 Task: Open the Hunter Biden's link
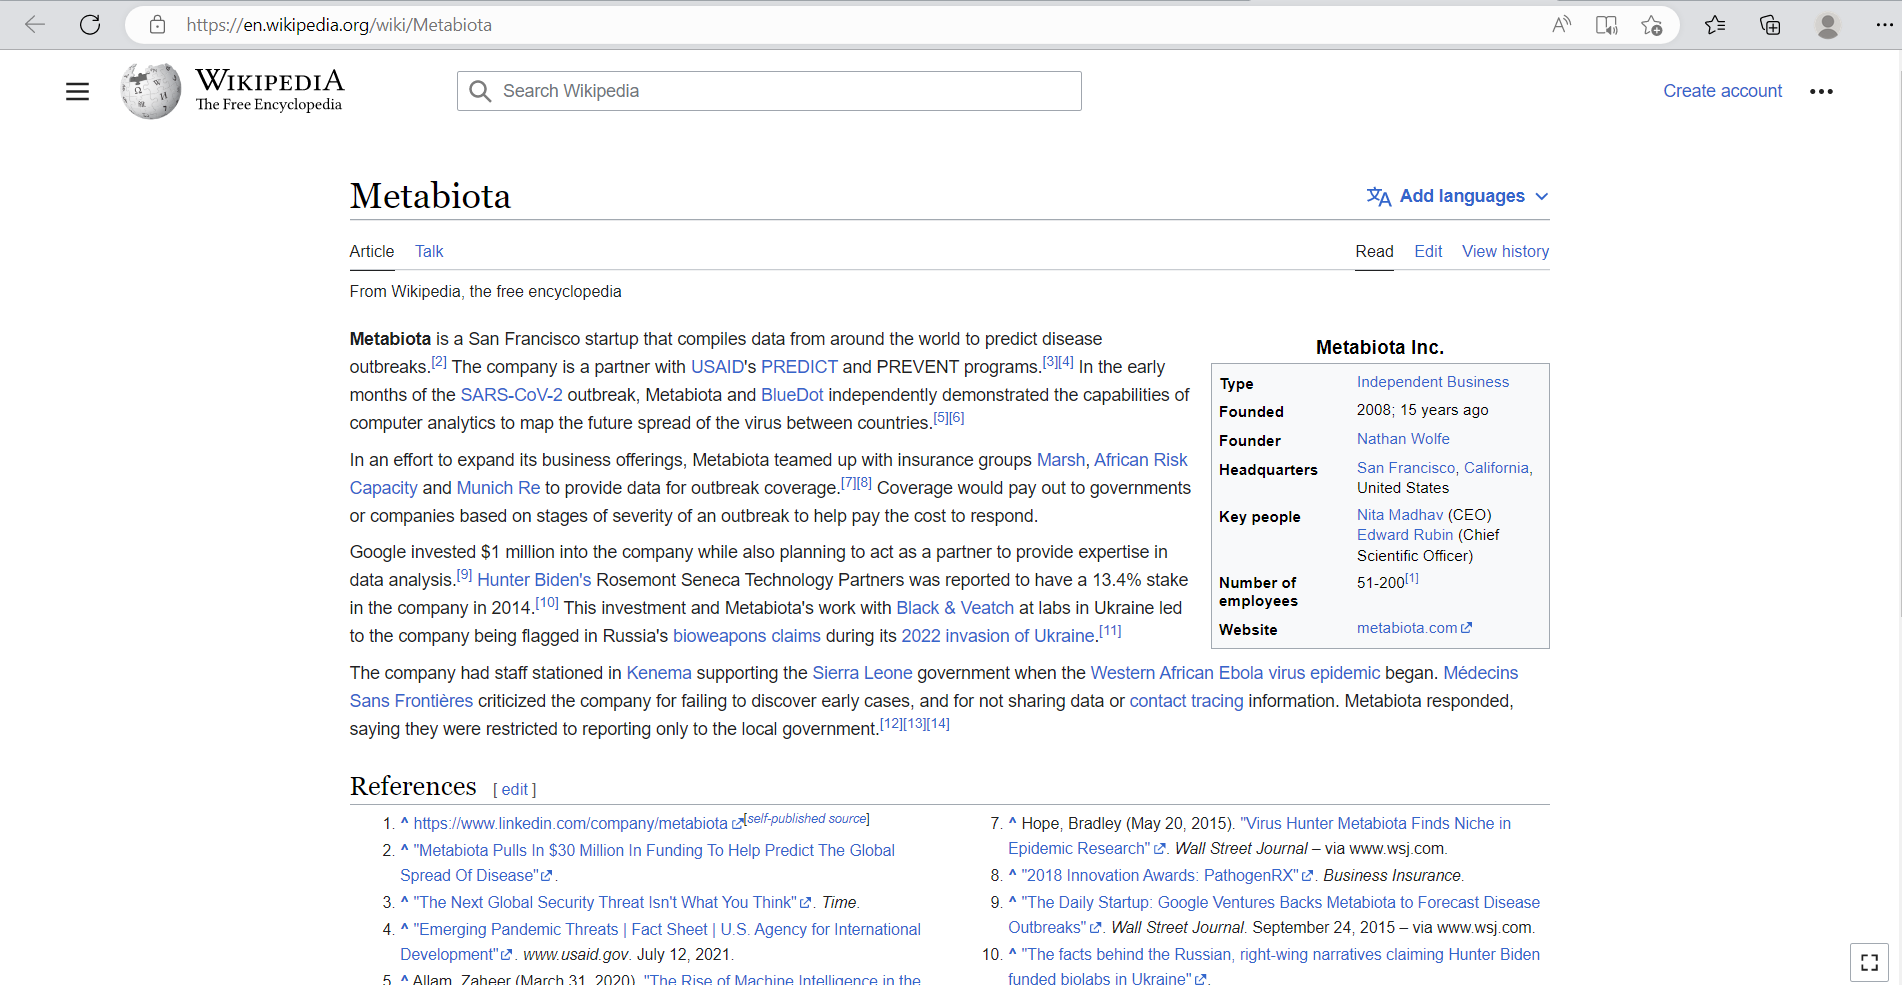tap(534, 580)
